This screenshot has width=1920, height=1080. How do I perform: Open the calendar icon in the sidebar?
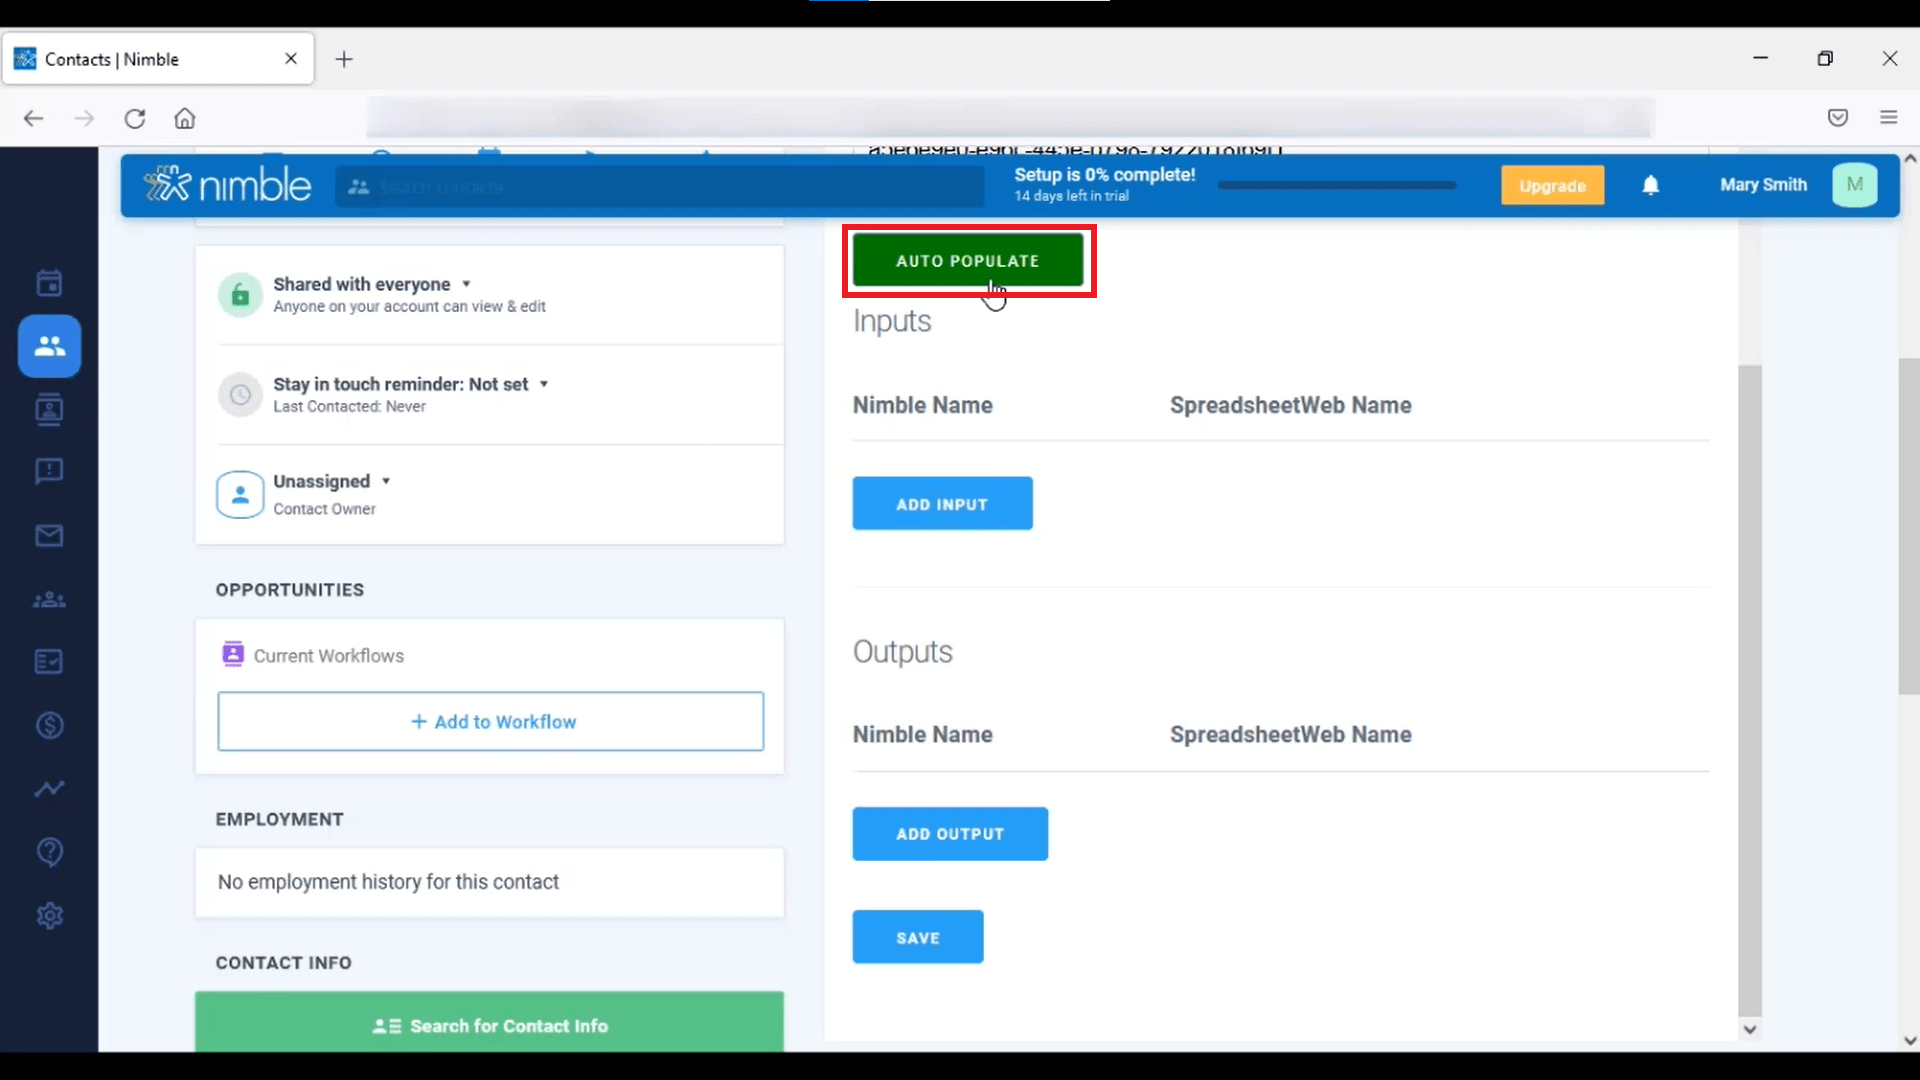[49, 283]
